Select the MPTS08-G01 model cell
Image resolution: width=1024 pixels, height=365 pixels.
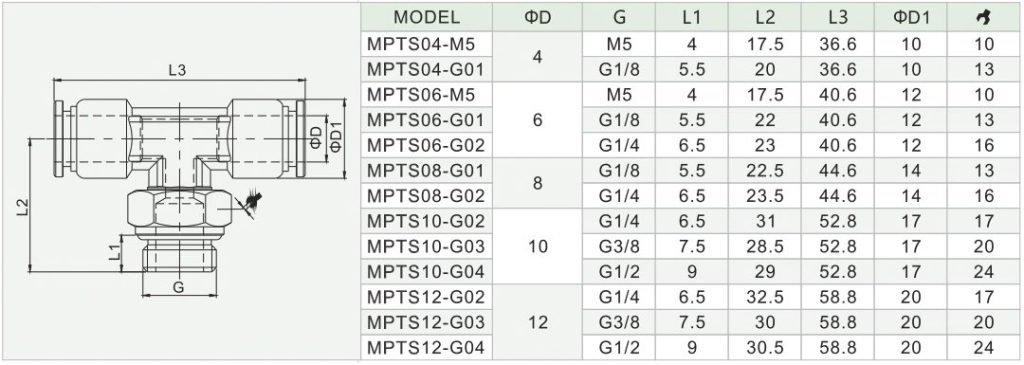427,170
